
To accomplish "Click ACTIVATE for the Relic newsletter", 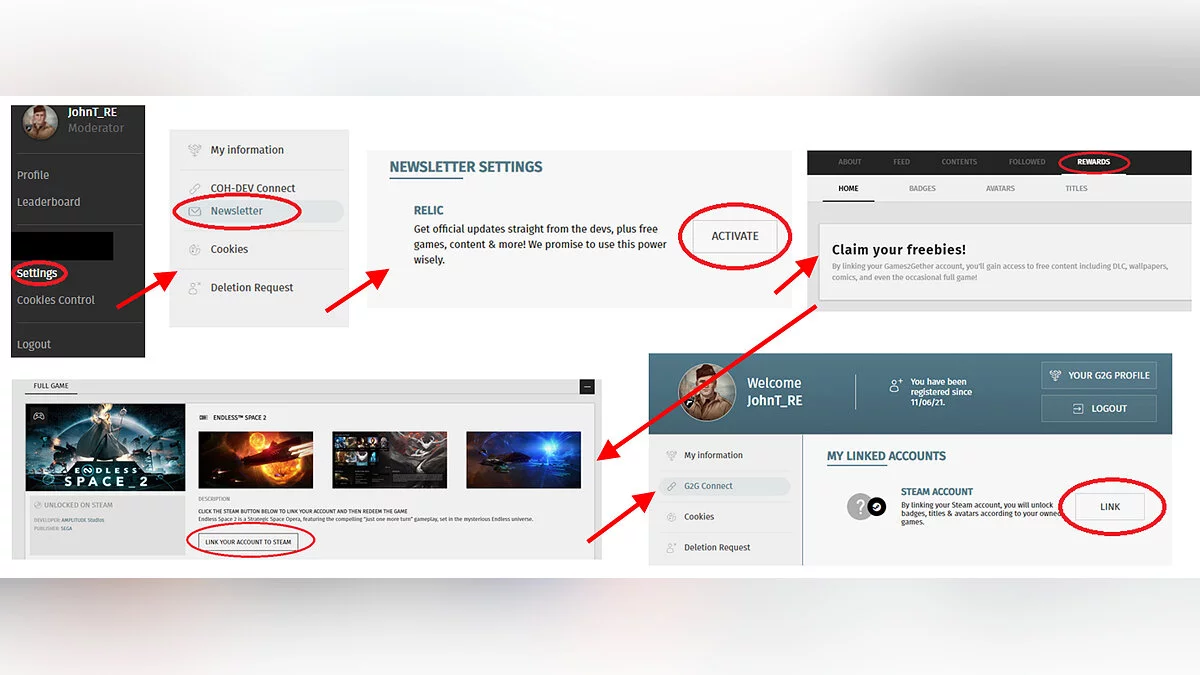I will tap(735, 236).
